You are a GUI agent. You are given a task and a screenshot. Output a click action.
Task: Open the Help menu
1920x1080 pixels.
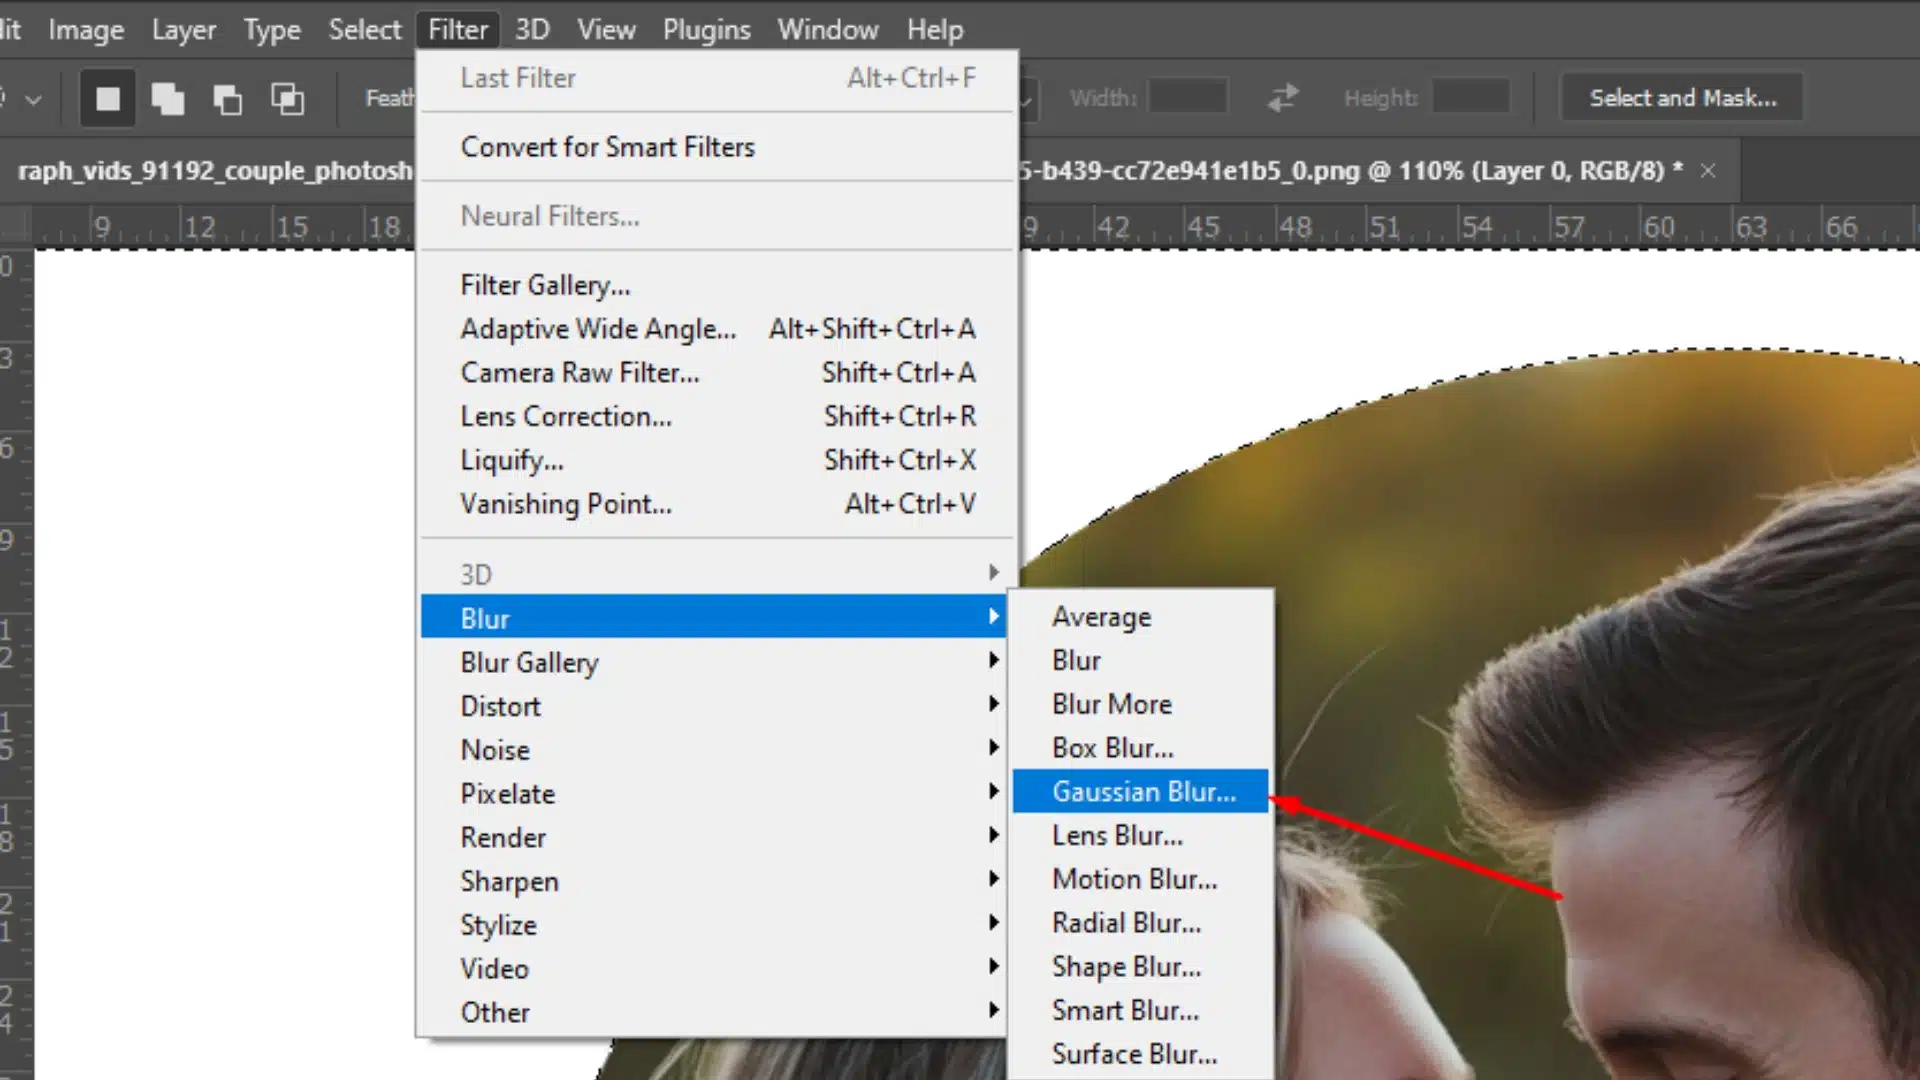tap(935, 30)
